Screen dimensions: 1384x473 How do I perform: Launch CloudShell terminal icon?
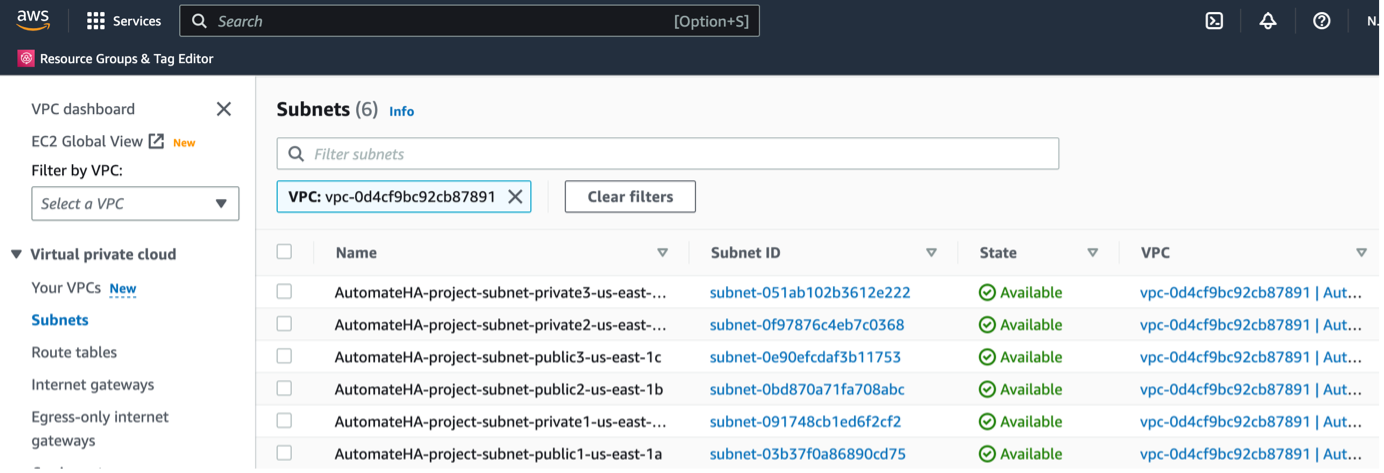(1214, 21)
